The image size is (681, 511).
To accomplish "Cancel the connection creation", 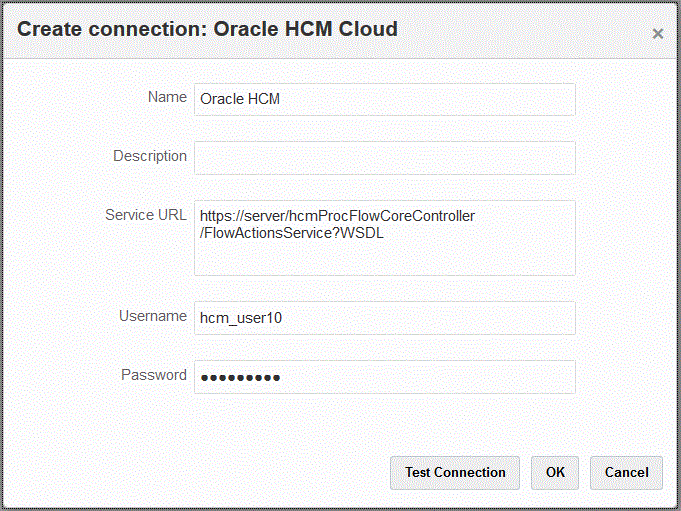I will tap(627, 473).
